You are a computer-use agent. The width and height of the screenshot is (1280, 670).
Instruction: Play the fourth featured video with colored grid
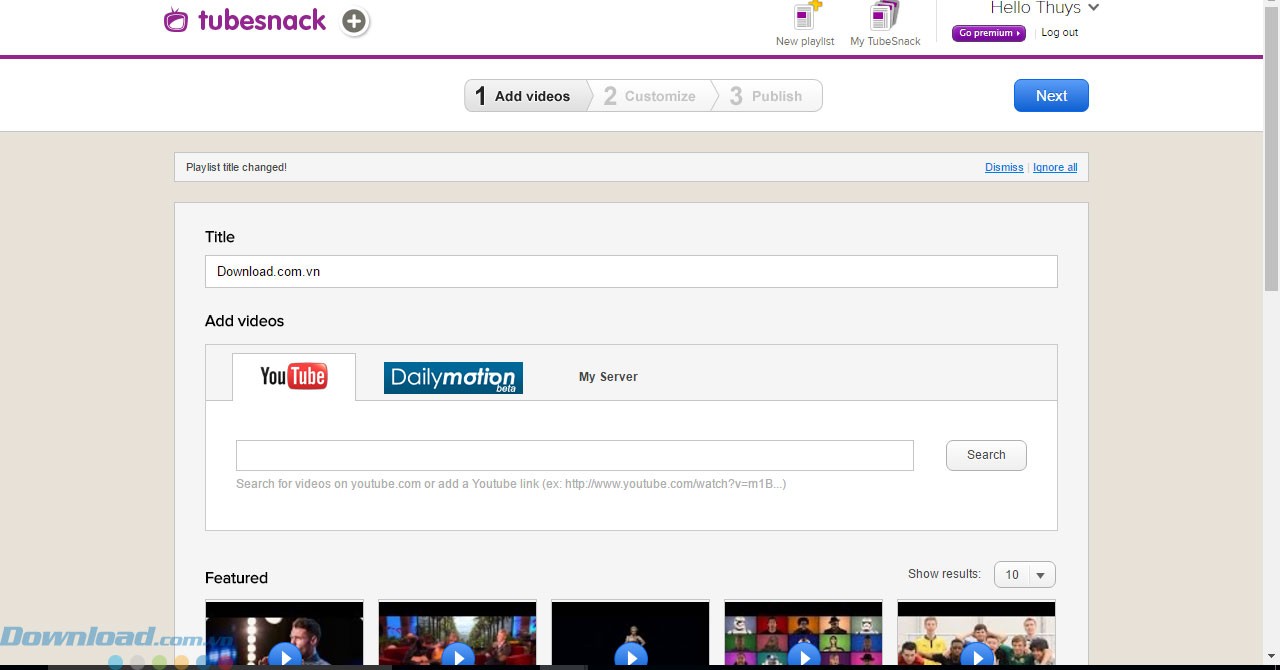pos(804,656)
